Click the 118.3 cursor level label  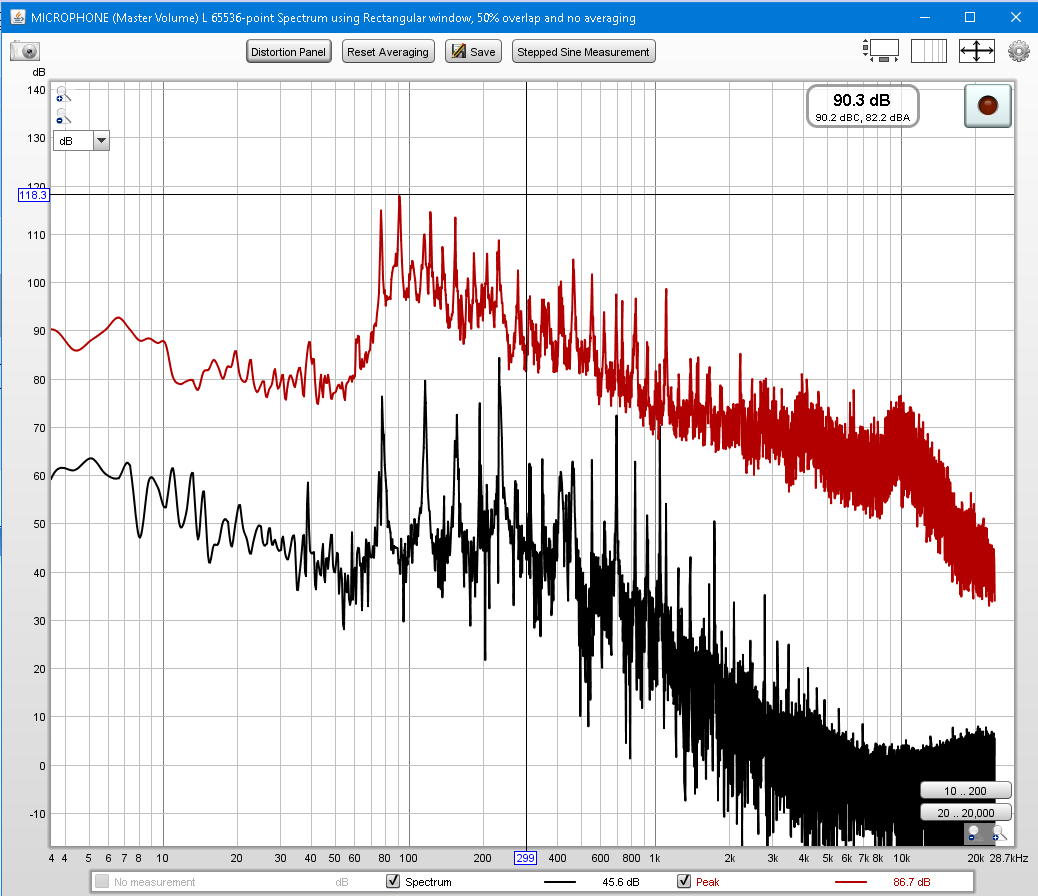[x=33, y=195]
